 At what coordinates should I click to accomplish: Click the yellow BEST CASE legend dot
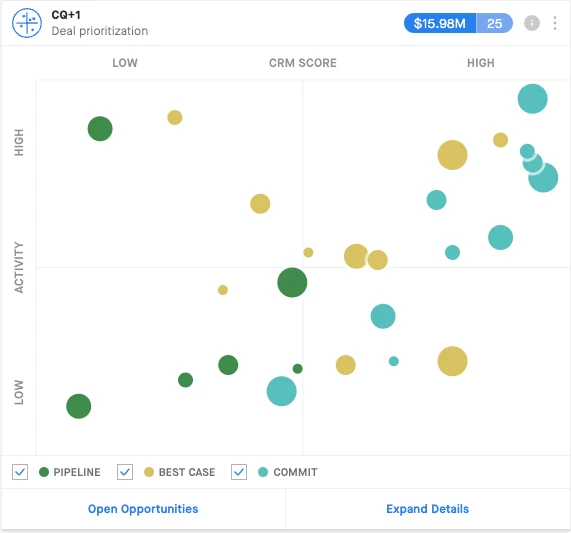point(149,472)
